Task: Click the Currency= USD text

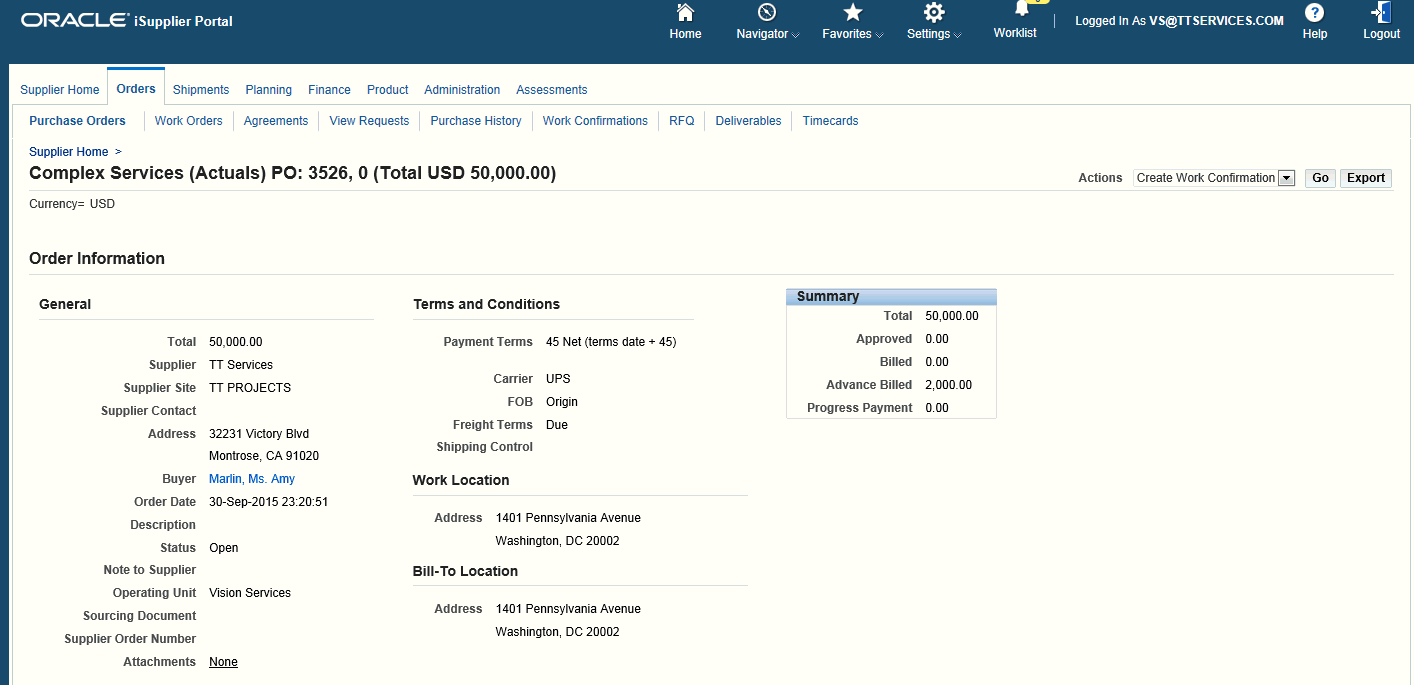Action: (72, 204)
